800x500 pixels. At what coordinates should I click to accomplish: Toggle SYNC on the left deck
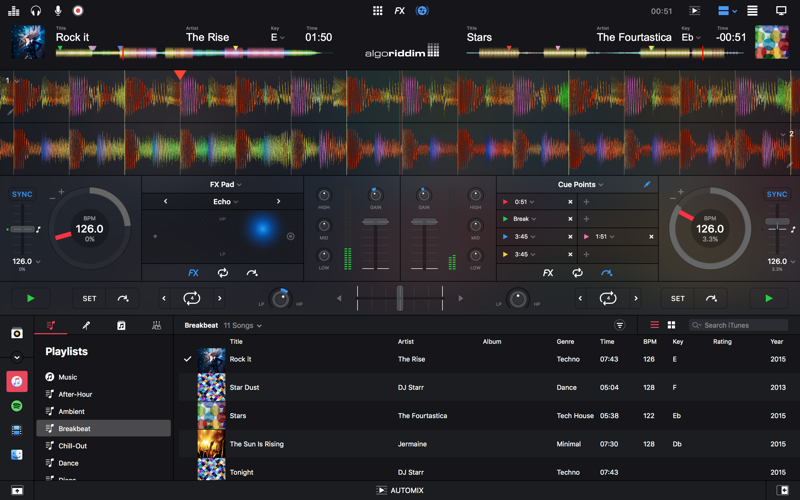point(22,195)
